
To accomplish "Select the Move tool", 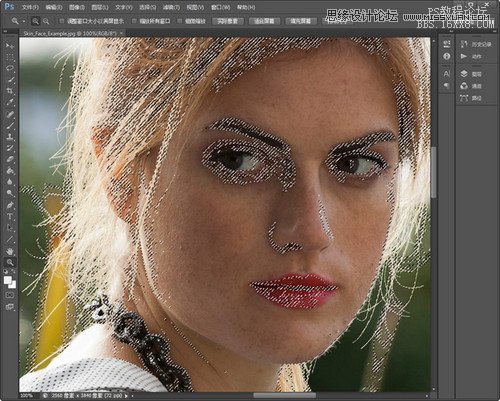I will pos(10,45).
